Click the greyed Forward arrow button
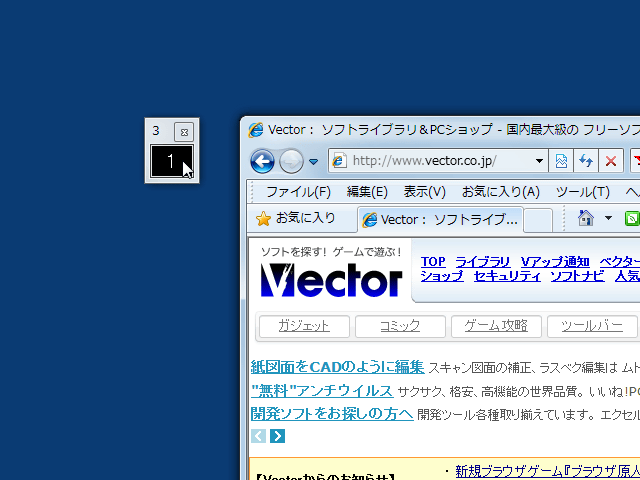This screenshot has height=480, width=640. click(x=291, y=162)
